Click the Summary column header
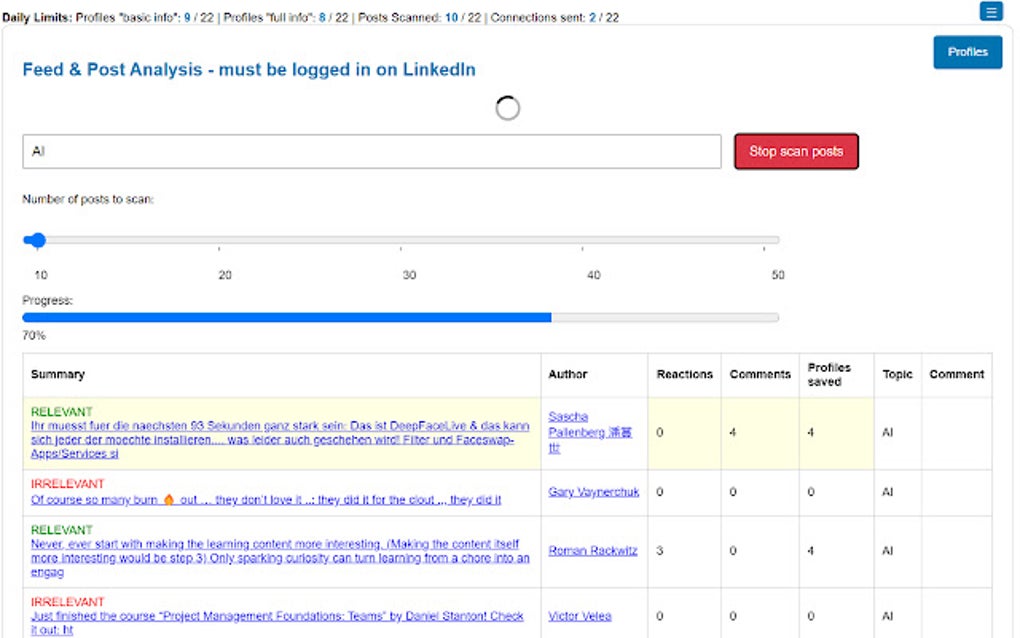Image resolution: width=1020 pixels, height=638 pixels. [x=58, y=374]
